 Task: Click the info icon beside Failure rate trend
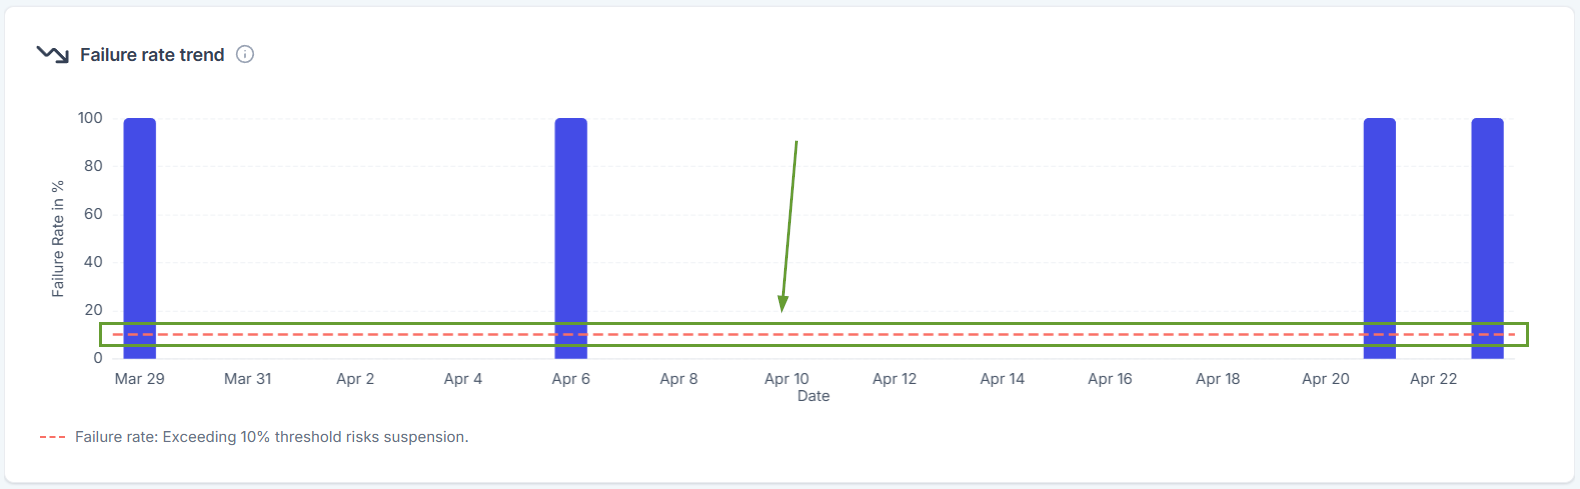[245, 54]
